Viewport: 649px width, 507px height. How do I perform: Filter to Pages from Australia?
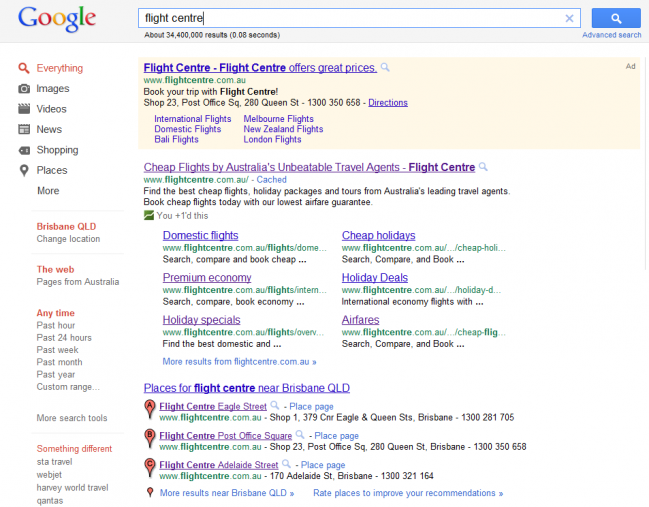tap(77, 282)
